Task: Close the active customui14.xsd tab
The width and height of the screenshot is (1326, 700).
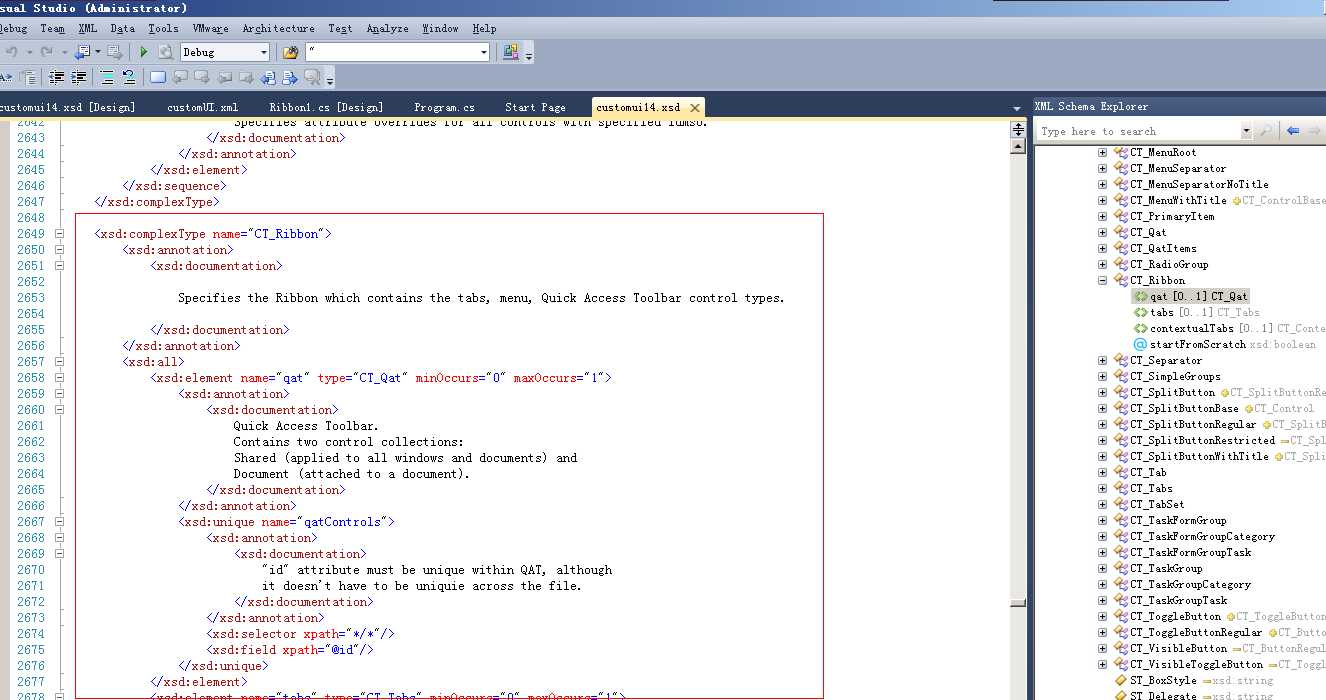Action: click(x=694, y=107)
